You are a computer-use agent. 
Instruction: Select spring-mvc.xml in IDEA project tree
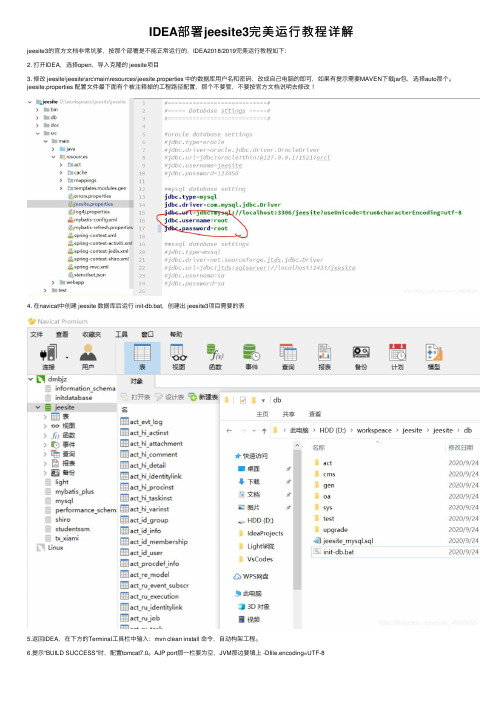[x=88, y=267]
